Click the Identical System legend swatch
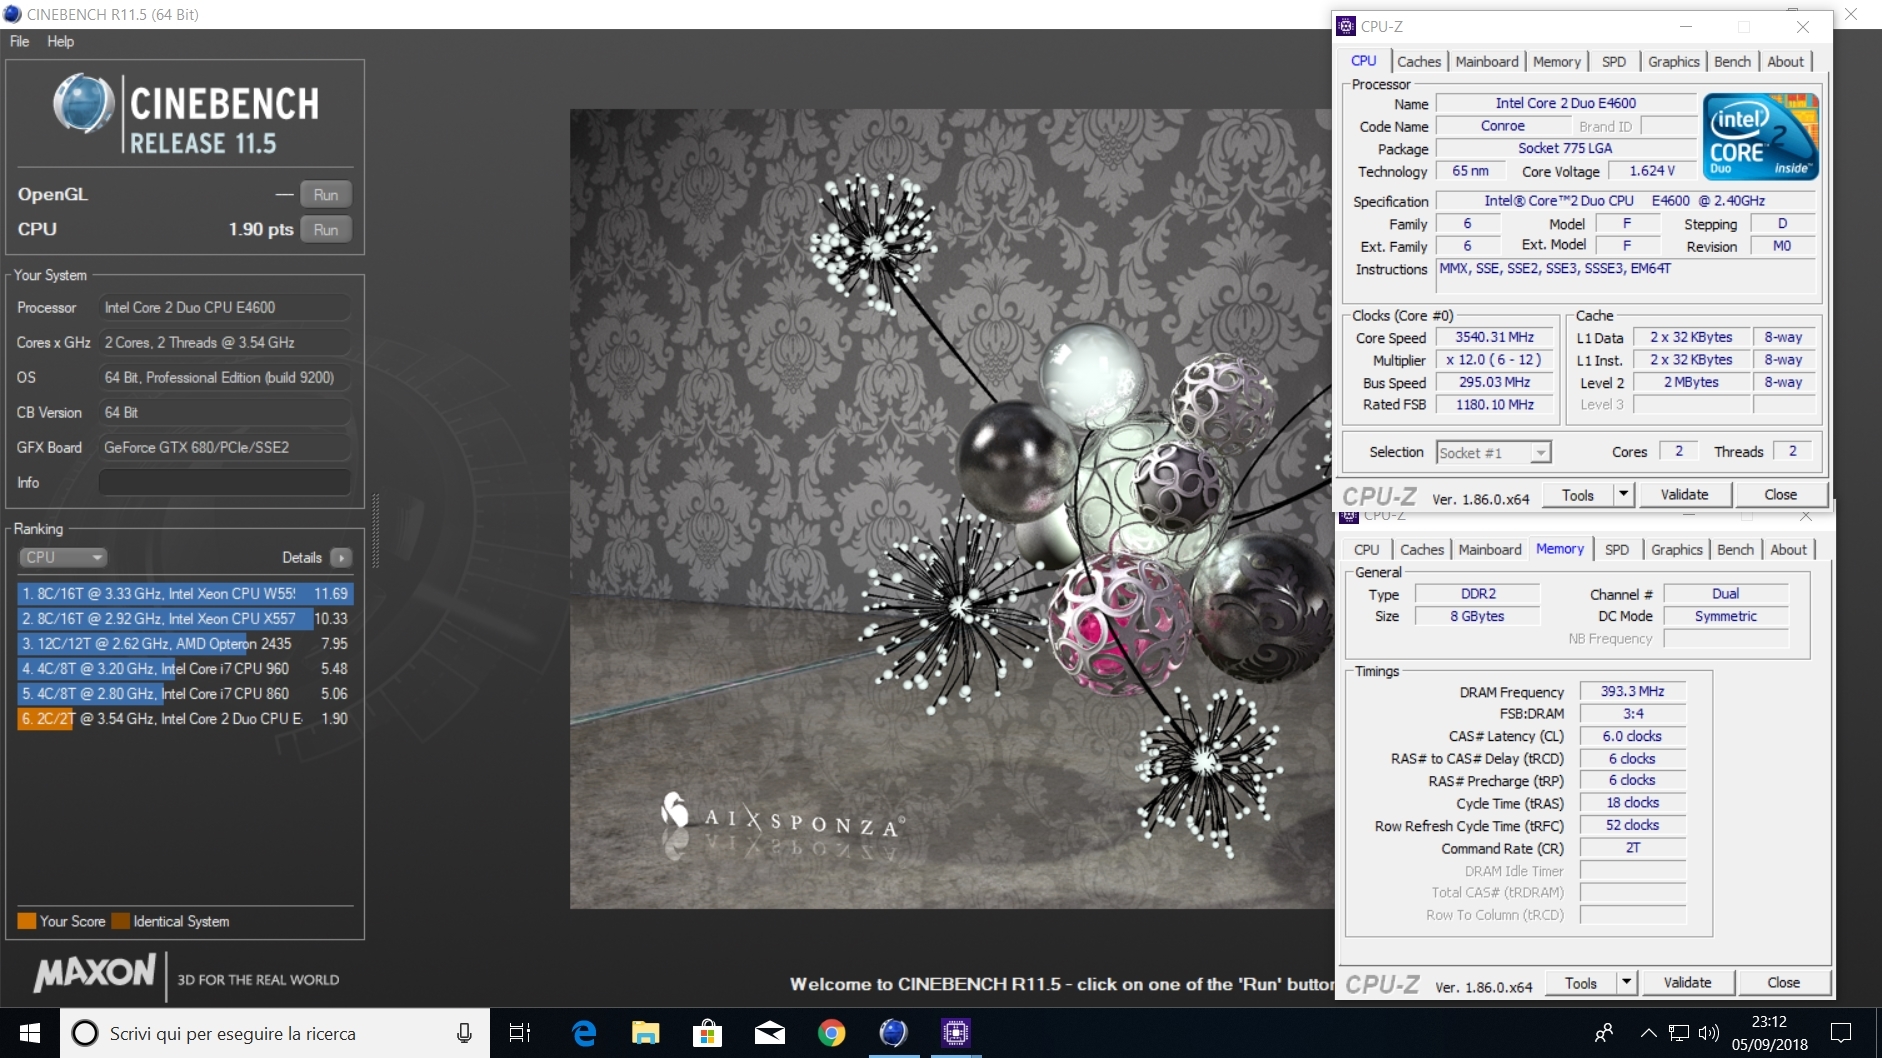The width and height of the screenshot is (1882, 1058). pyautogui.click(x=121, y=921)
